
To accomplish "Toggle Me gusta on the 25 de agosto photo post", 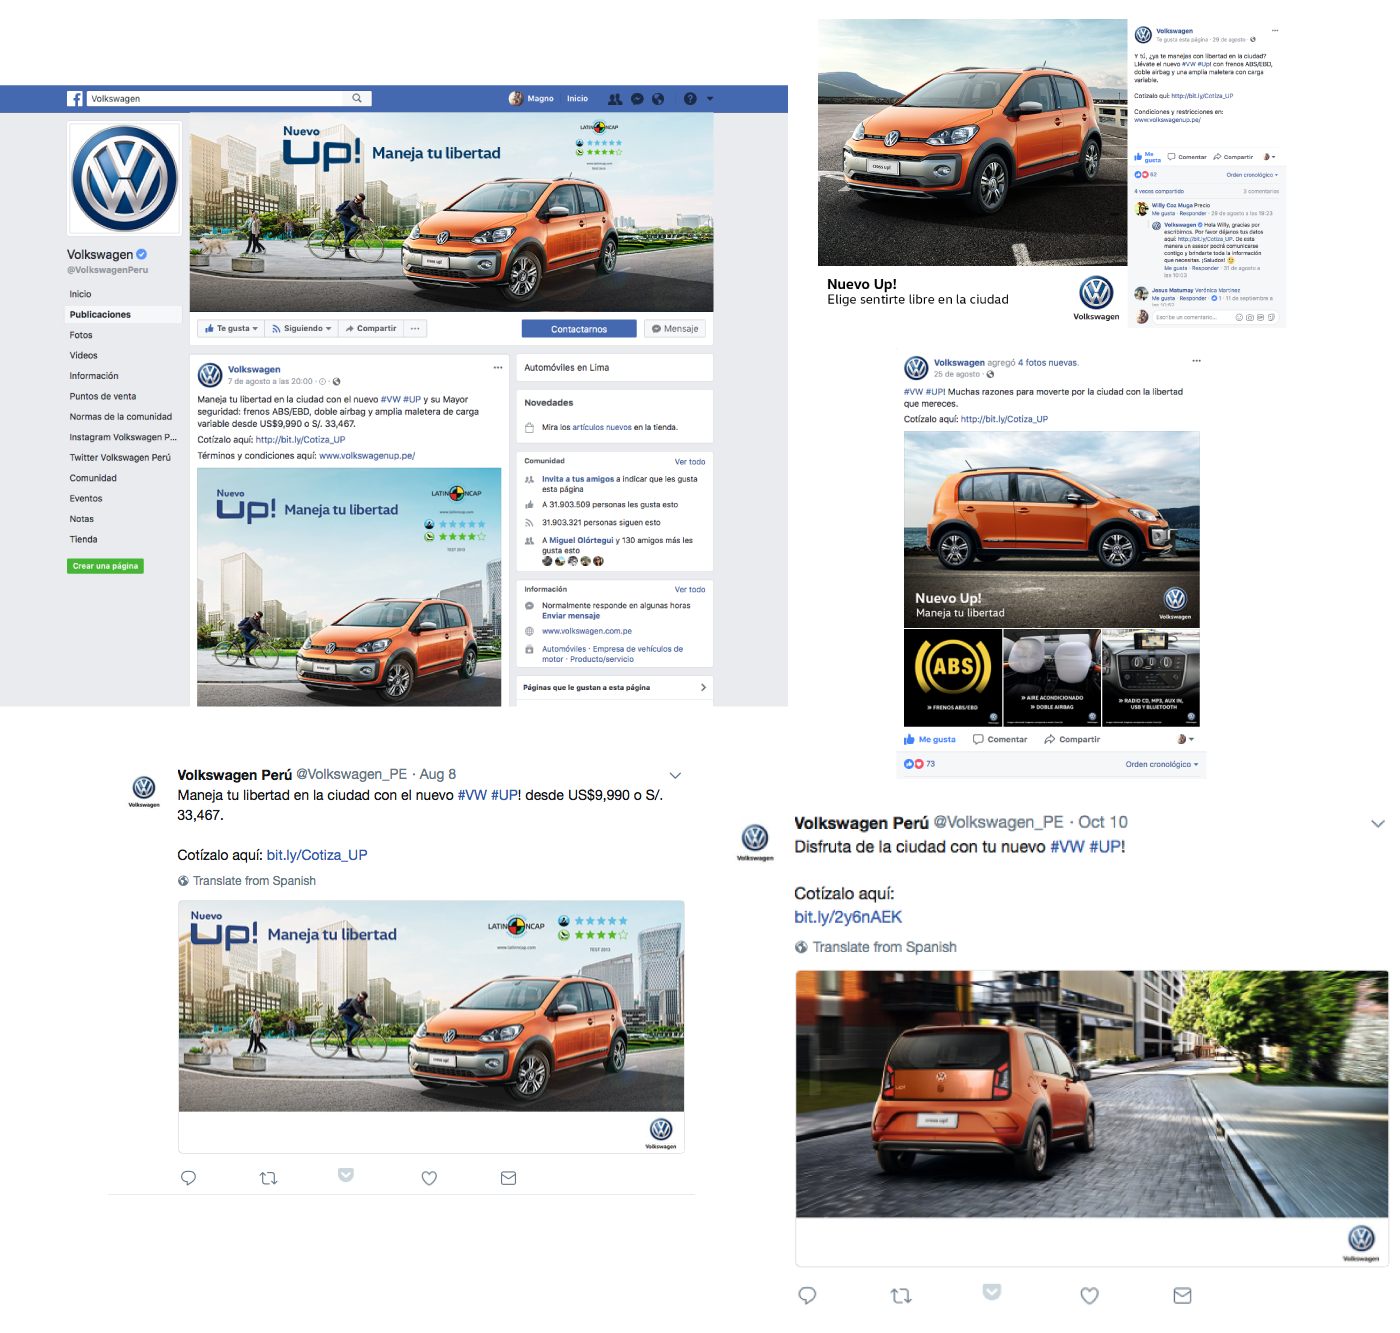I will [929, 739].
